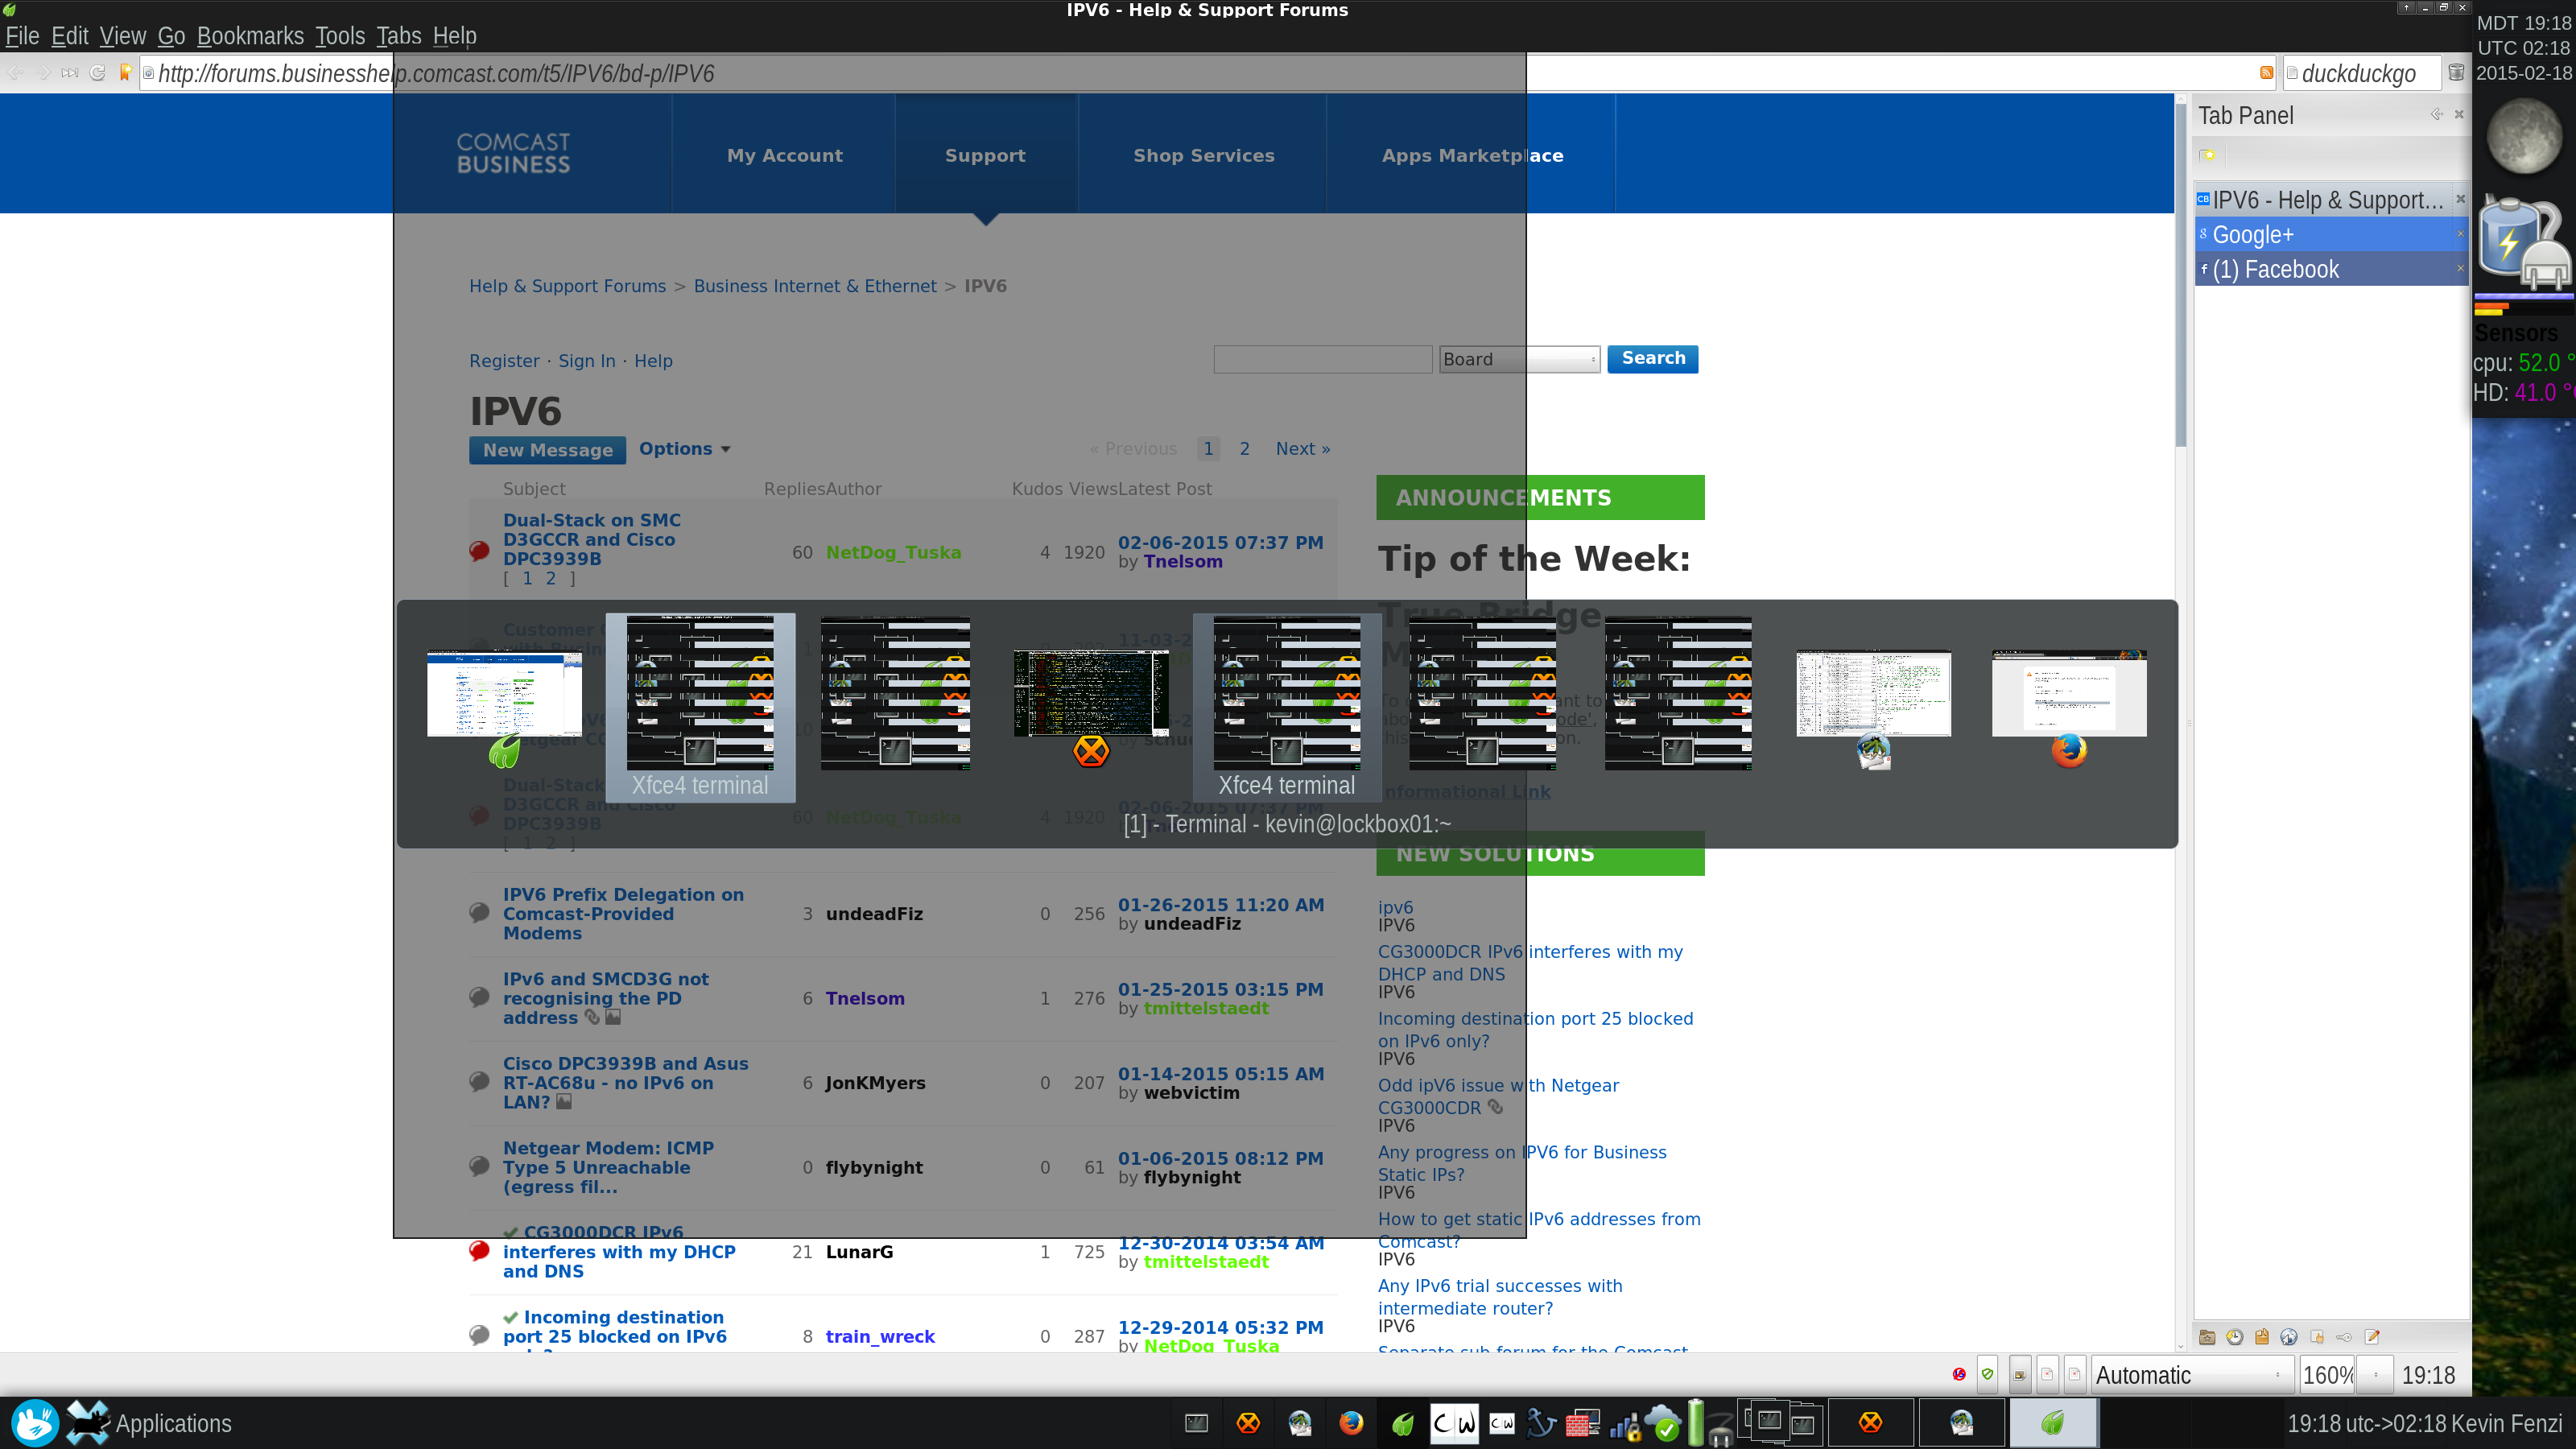Screen dimensions: 2576x1449
Task: Open the My Account nav link
Action: click(x=785, y=155)
